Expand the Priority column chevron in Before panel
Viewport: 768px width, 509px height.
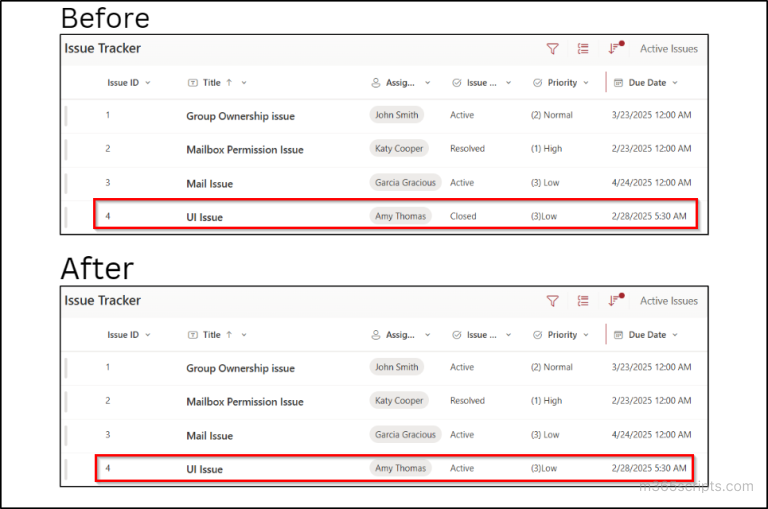point(586,83)
